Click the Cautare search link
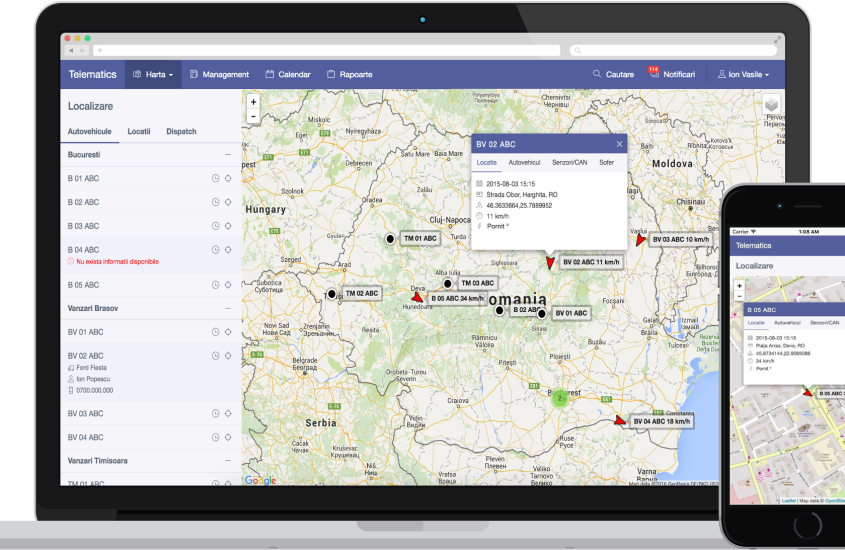The width and height of the screenshot is (845, 550). coord(613,74)
